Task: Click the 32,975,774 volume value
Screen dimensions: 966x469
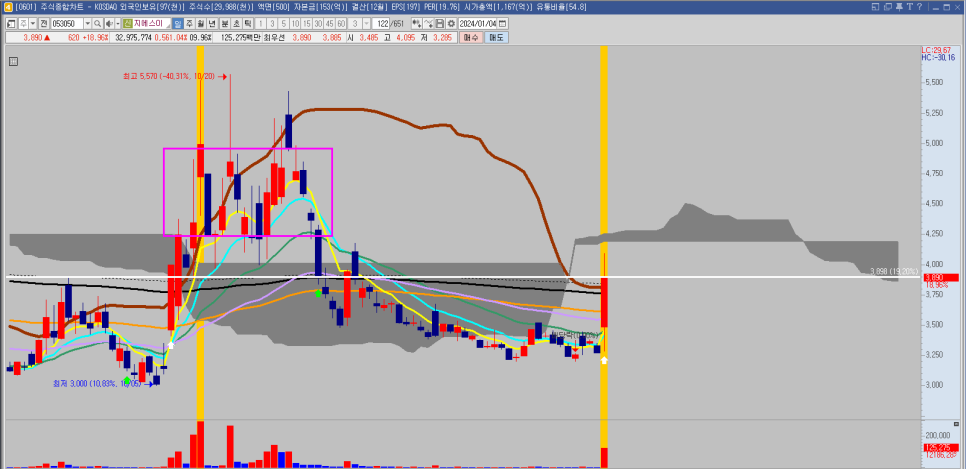Action: (x=134, y=38)
